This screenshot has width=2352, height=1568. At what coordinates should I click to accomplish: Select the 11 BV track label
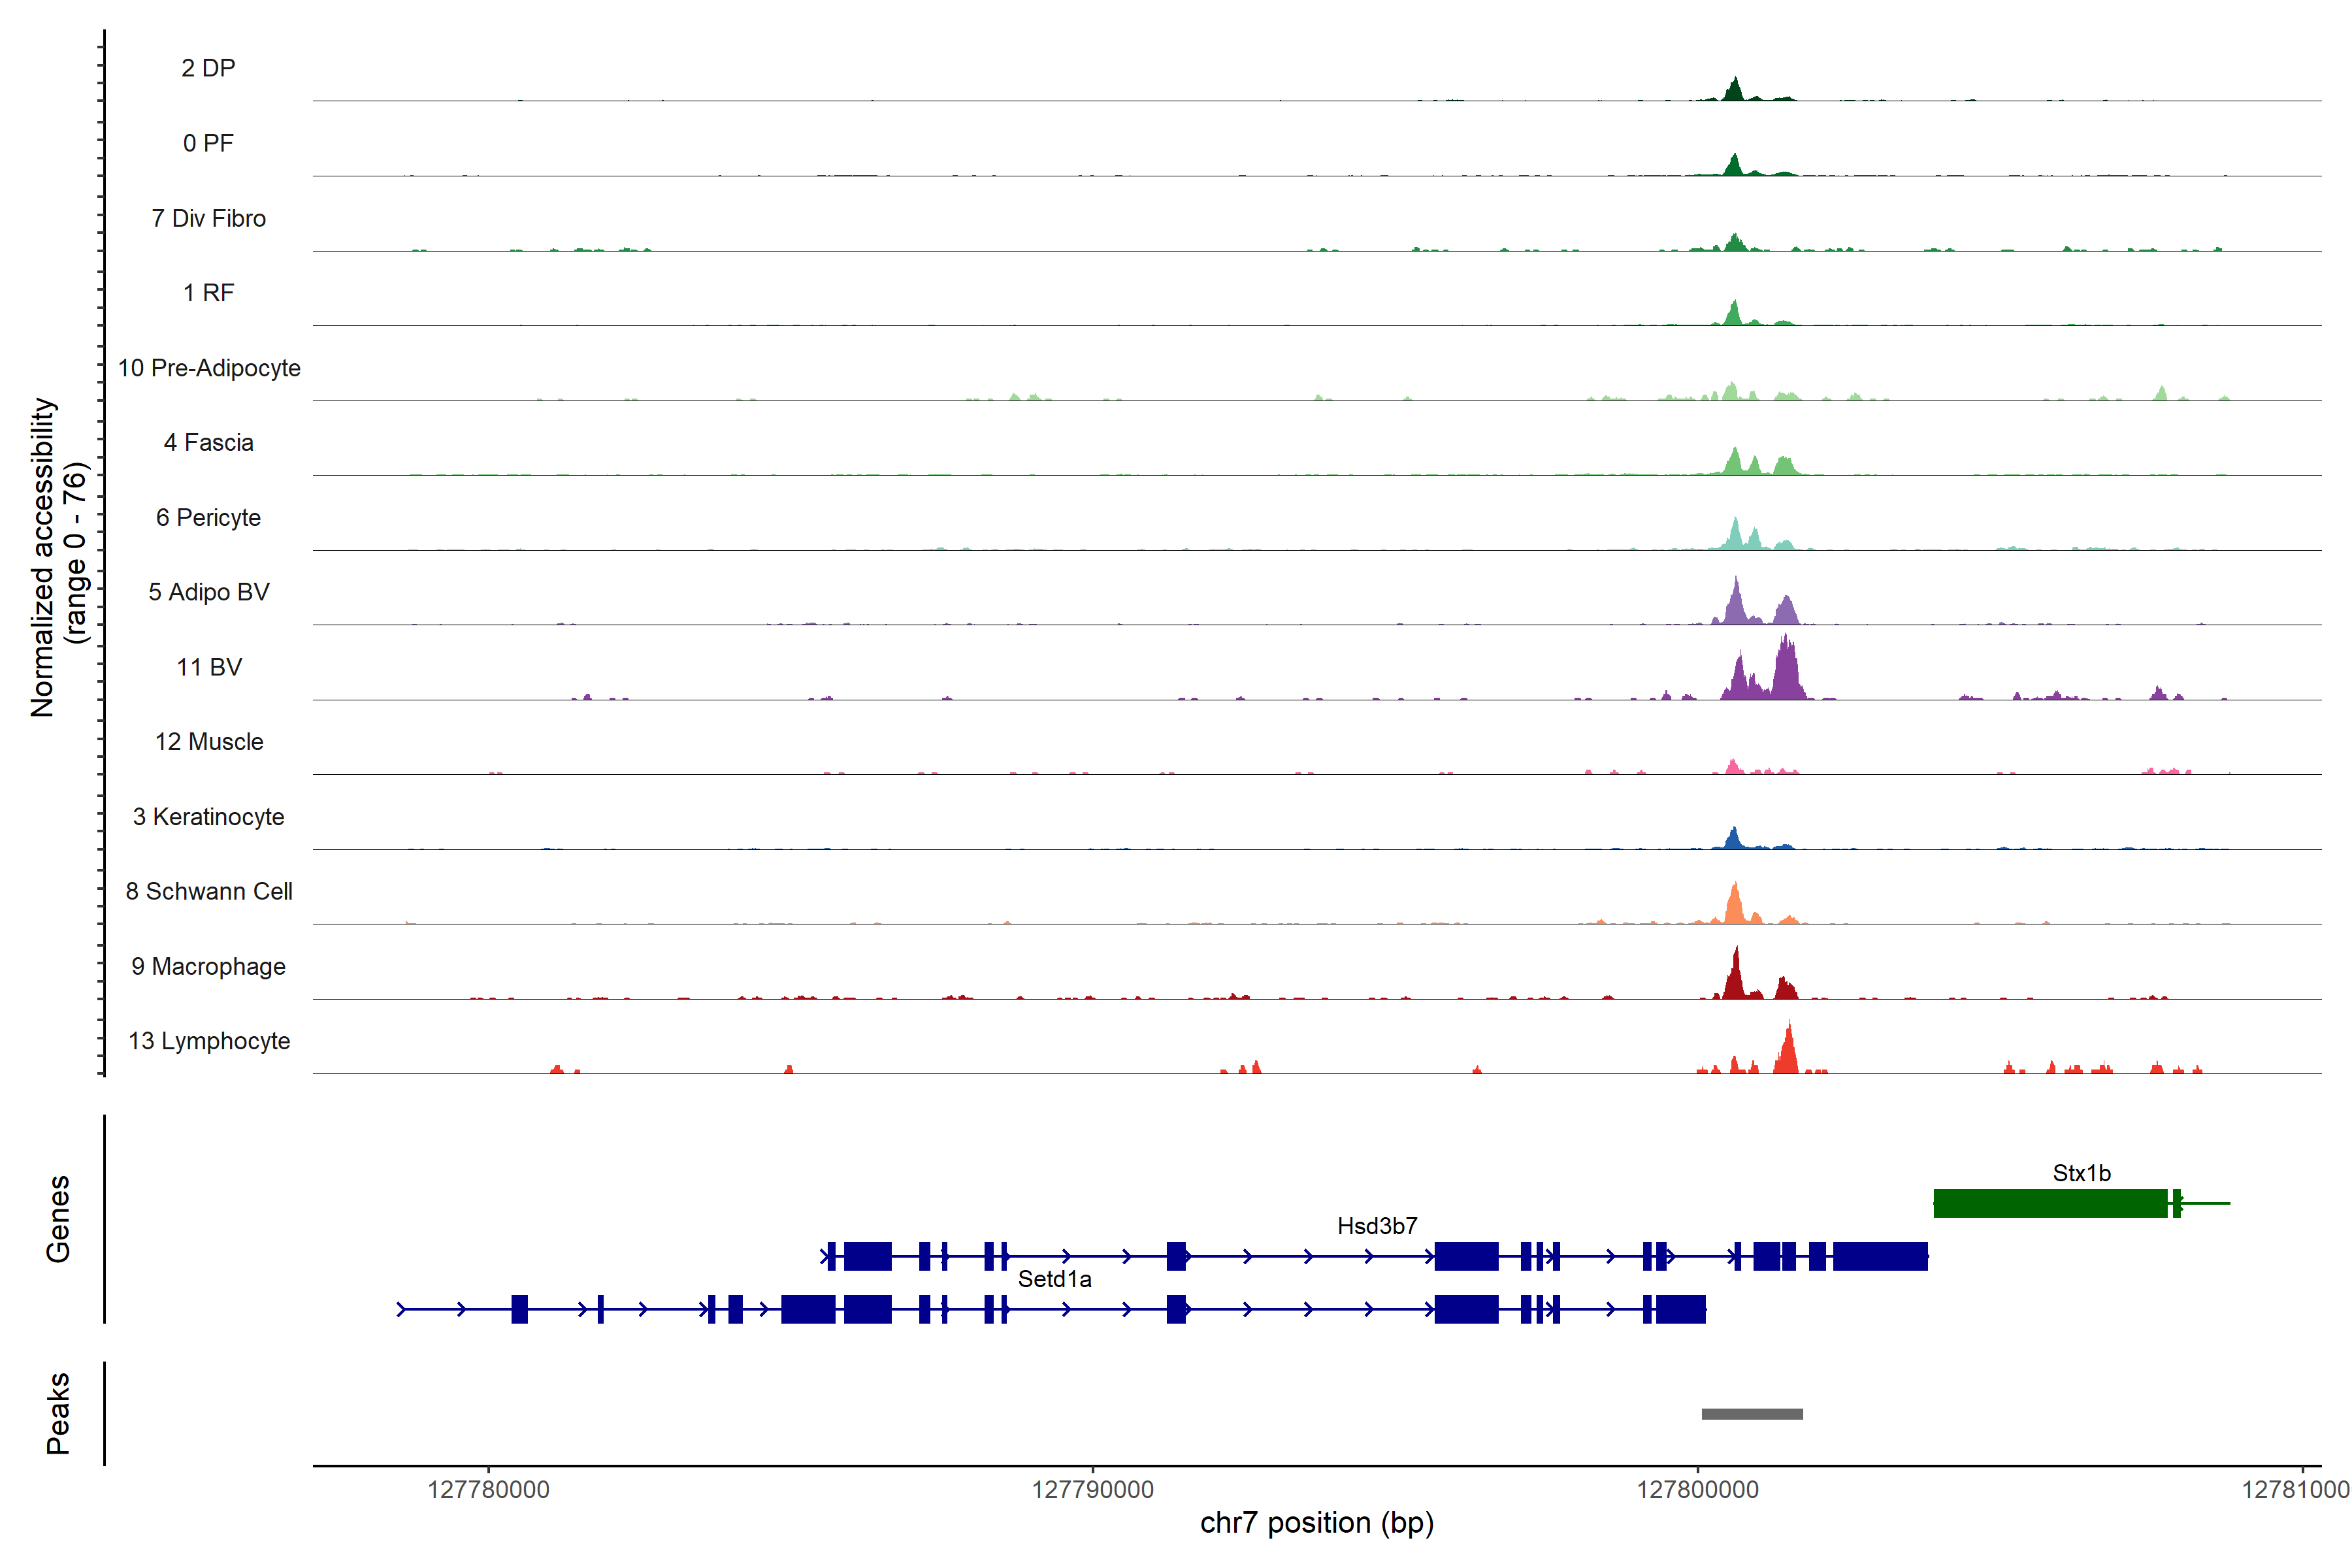pos(209,667)
